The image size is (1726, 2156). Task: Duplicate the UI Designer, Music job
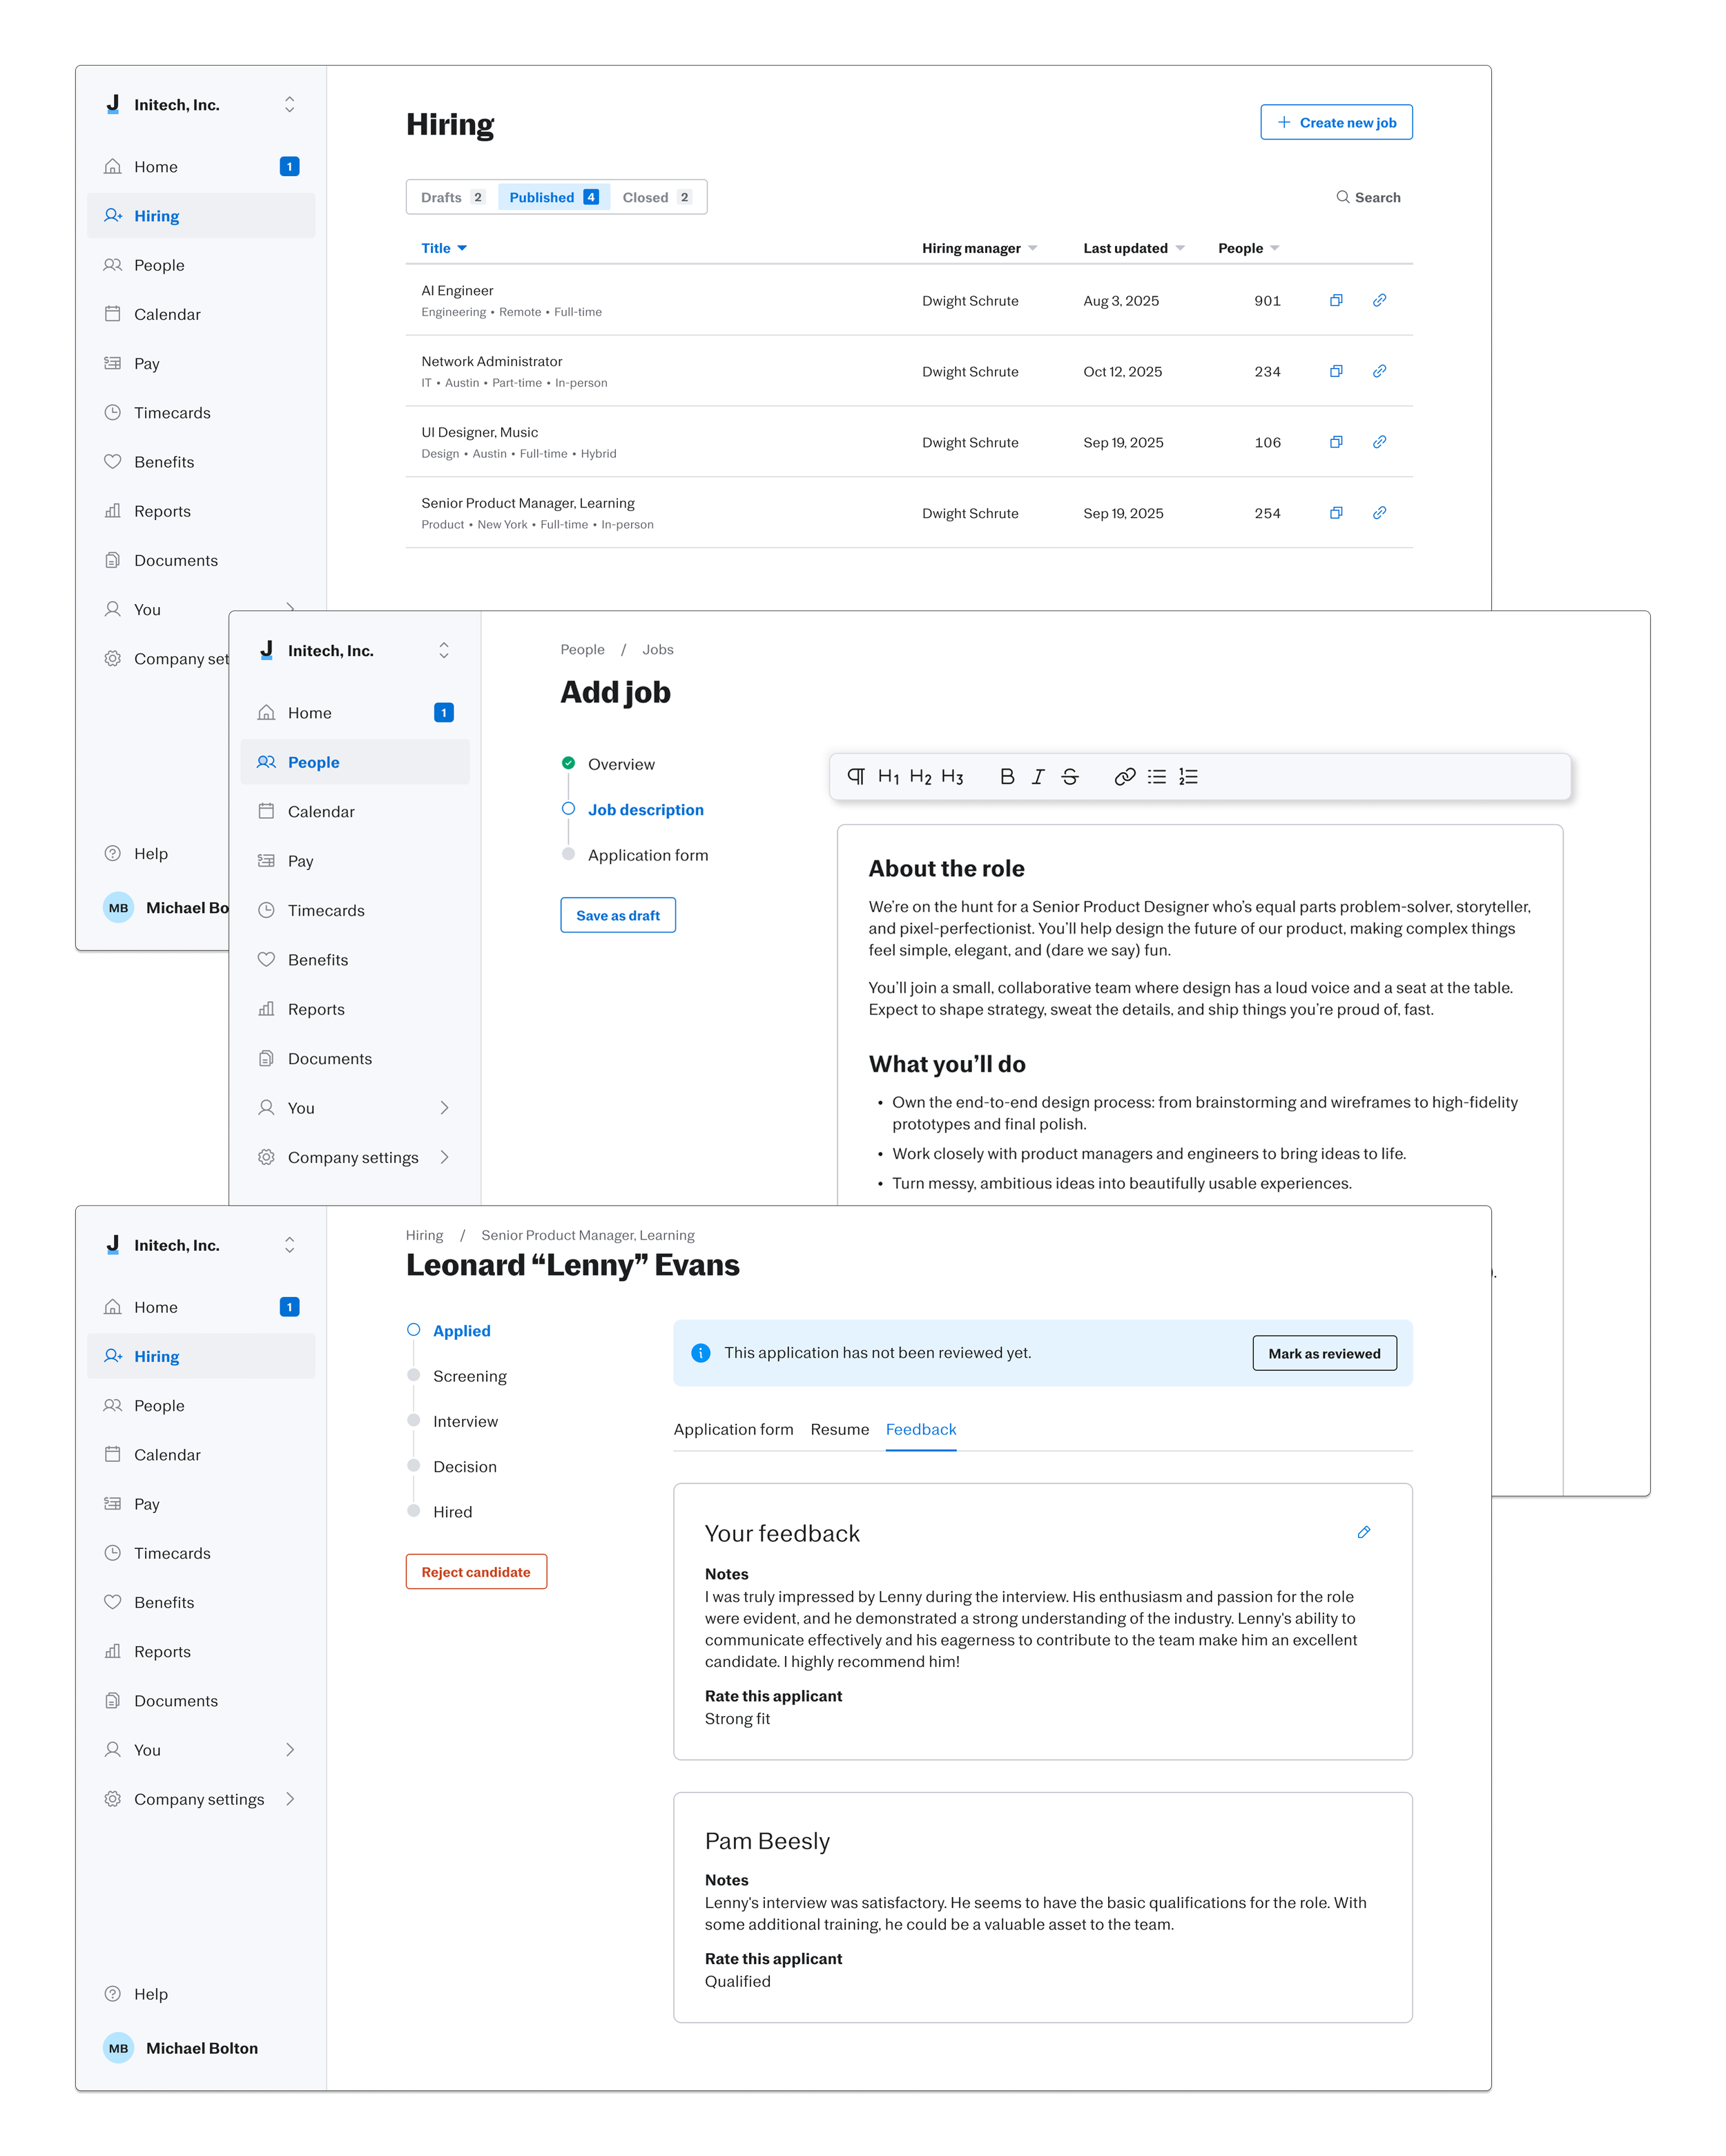(1335, 442)
